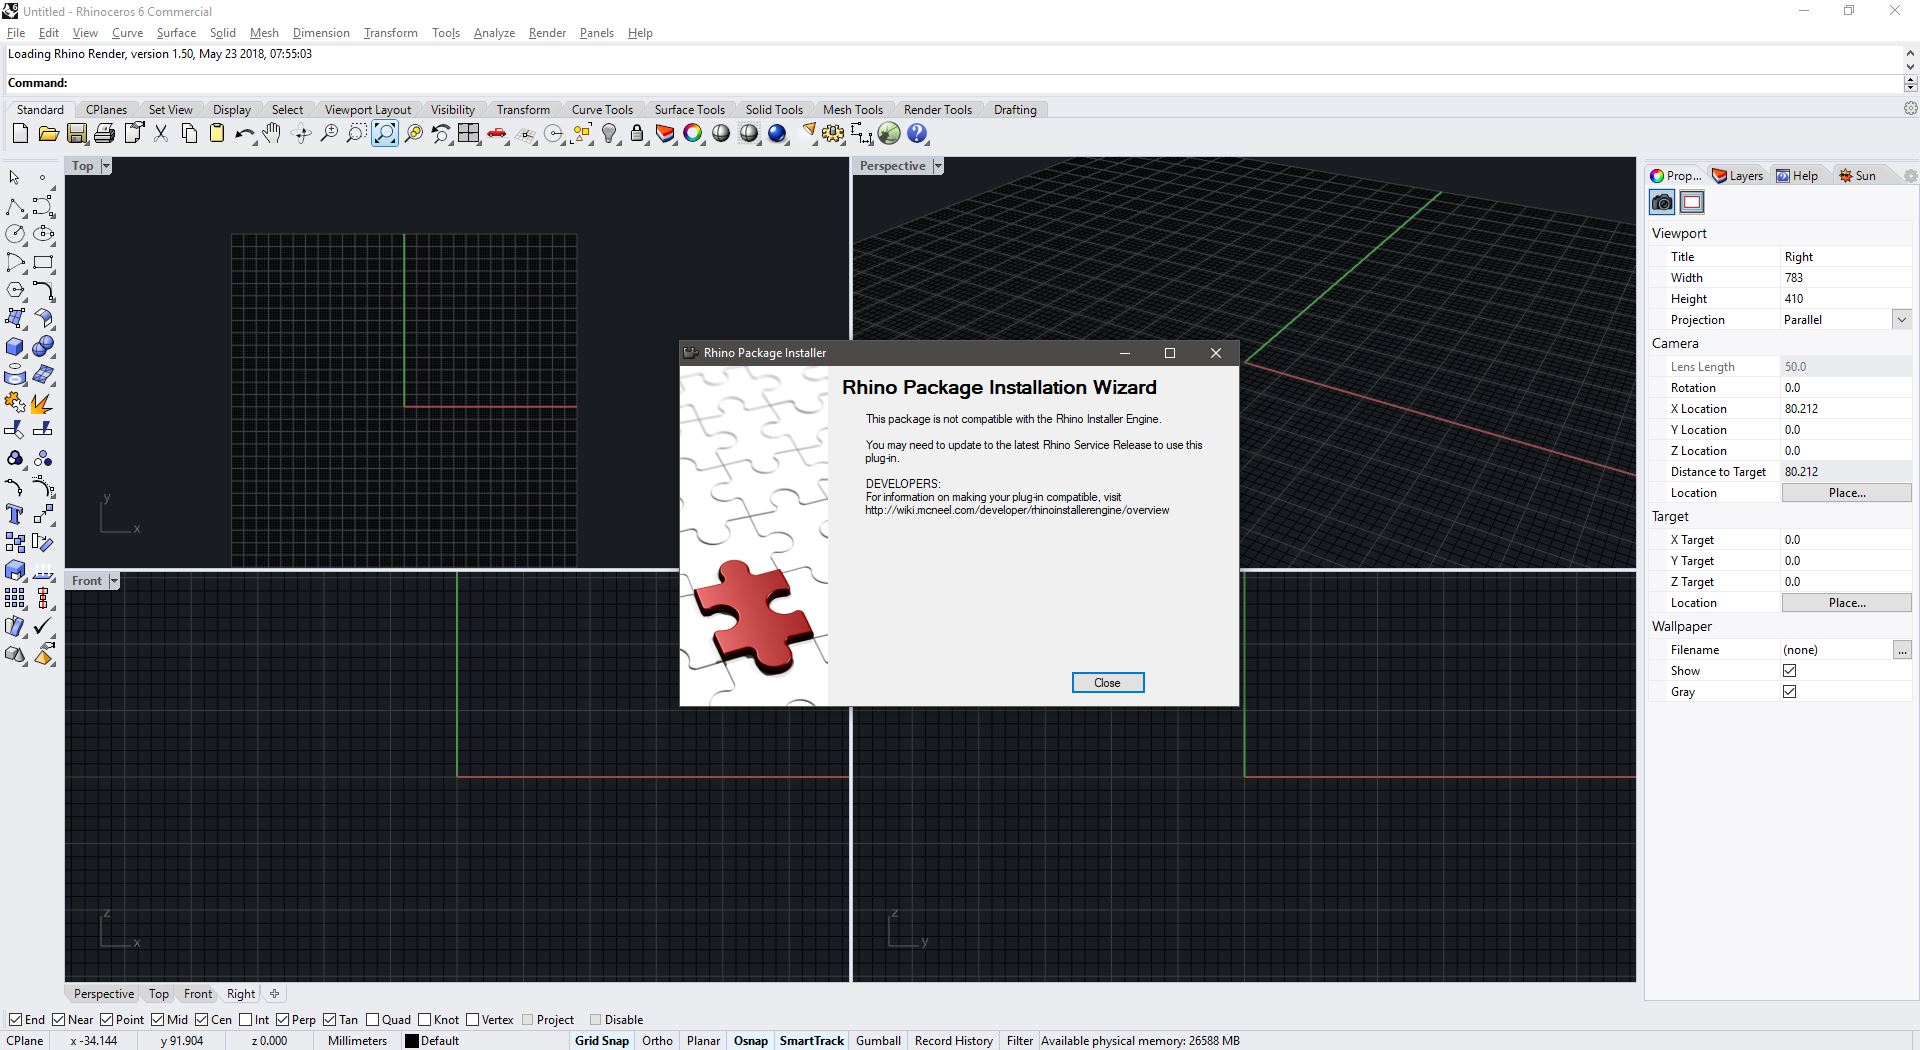Screen dimensions: 1920x1050
Task: Open the Front viewport title dropdown
Action: (114, 581)
